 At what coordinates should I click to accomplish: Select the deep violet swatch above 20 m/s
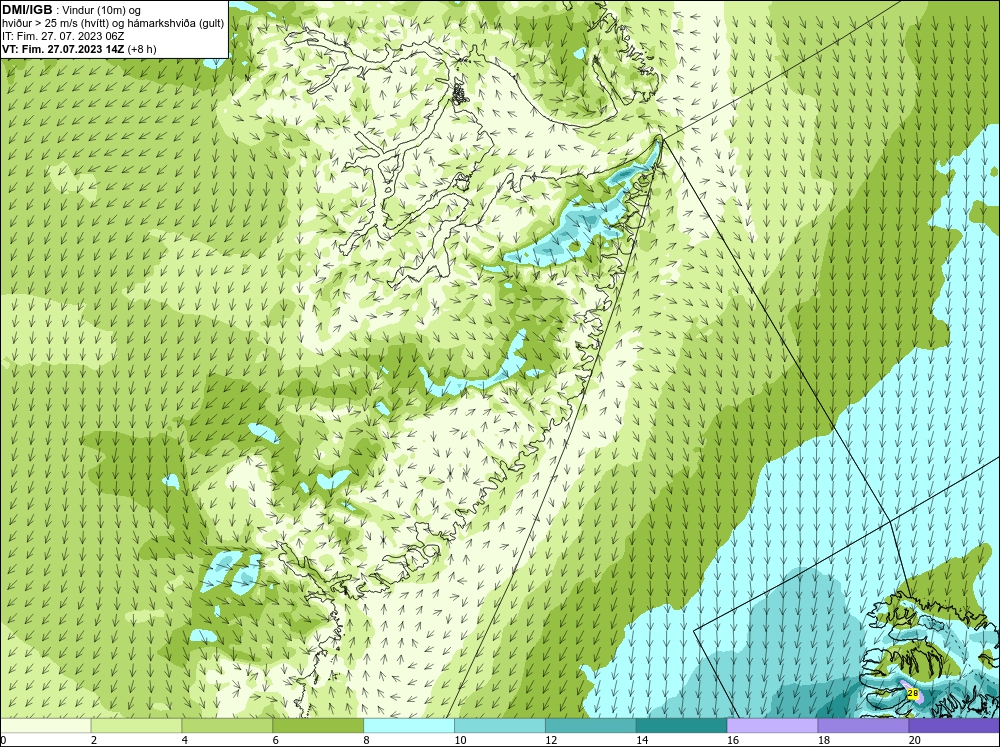[954, 726]
